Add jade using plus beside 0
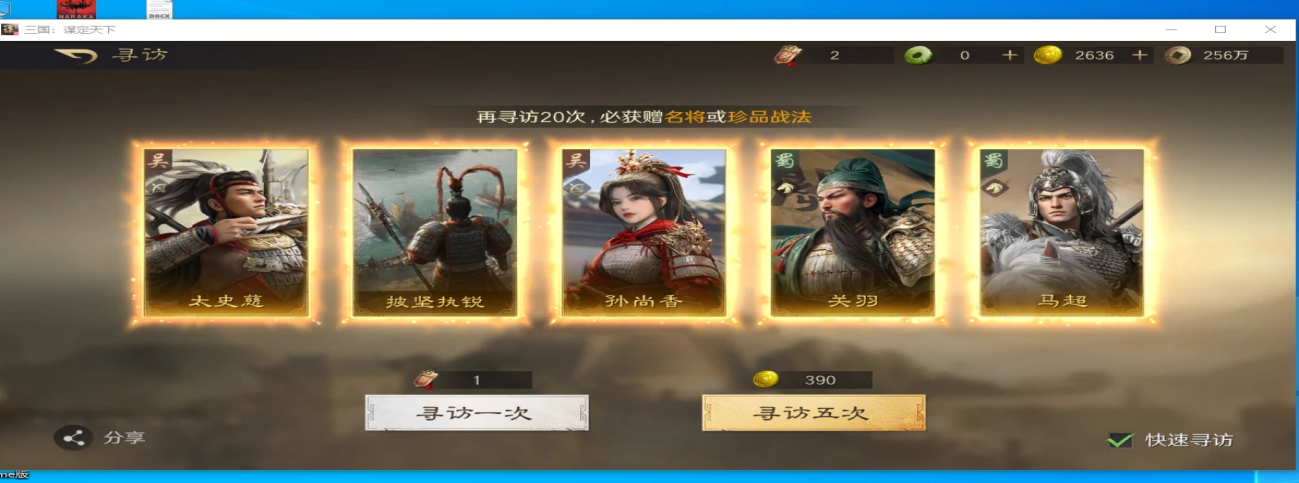This screenshot has height=483, width=1299. coord(1010,55)
